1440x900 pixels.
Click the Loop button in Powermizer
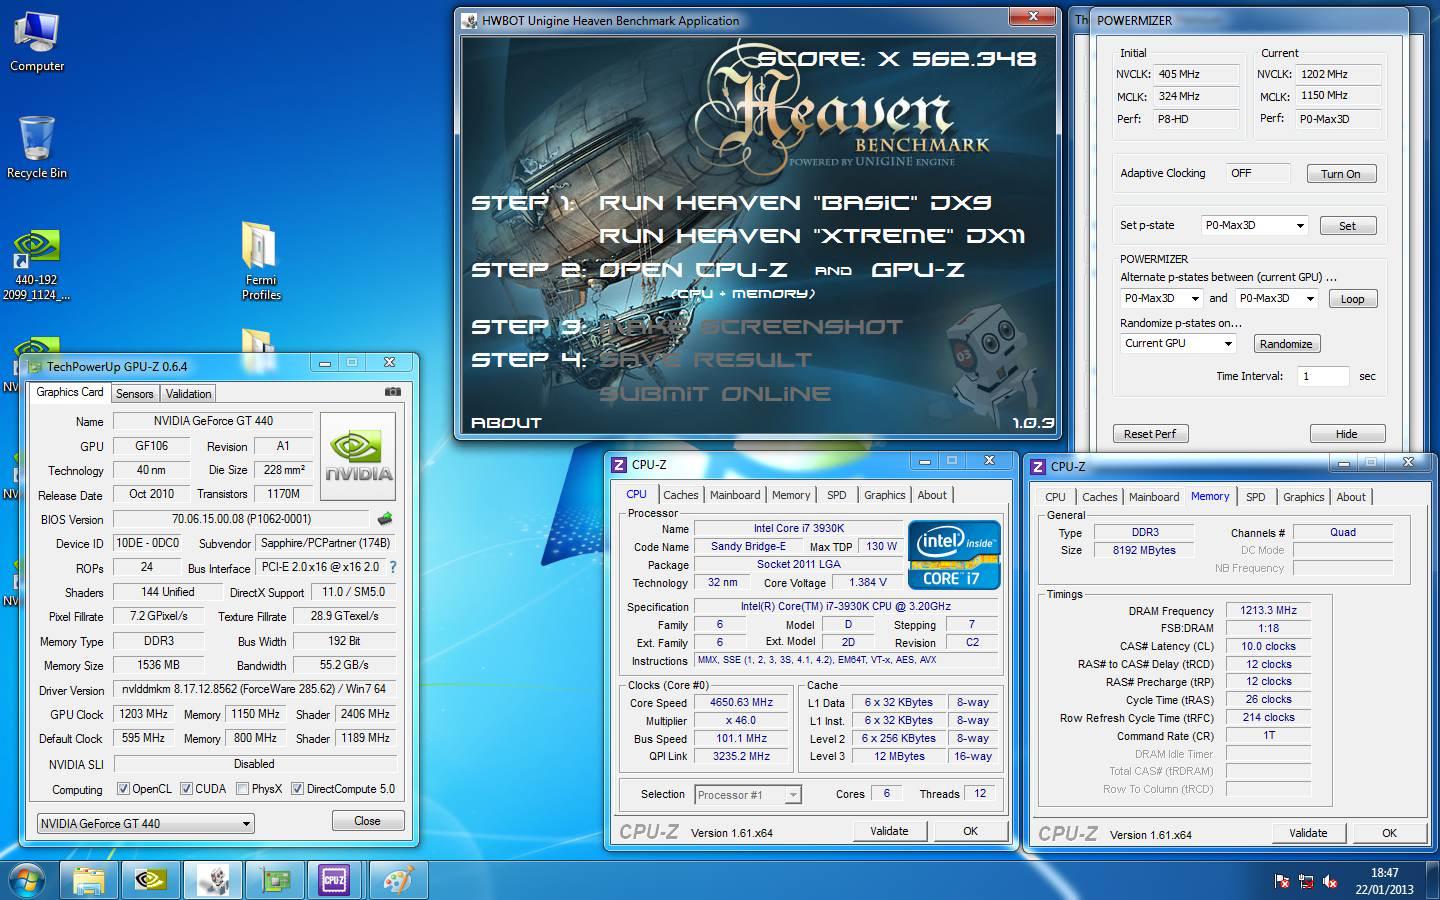(x=1352, y=298)
